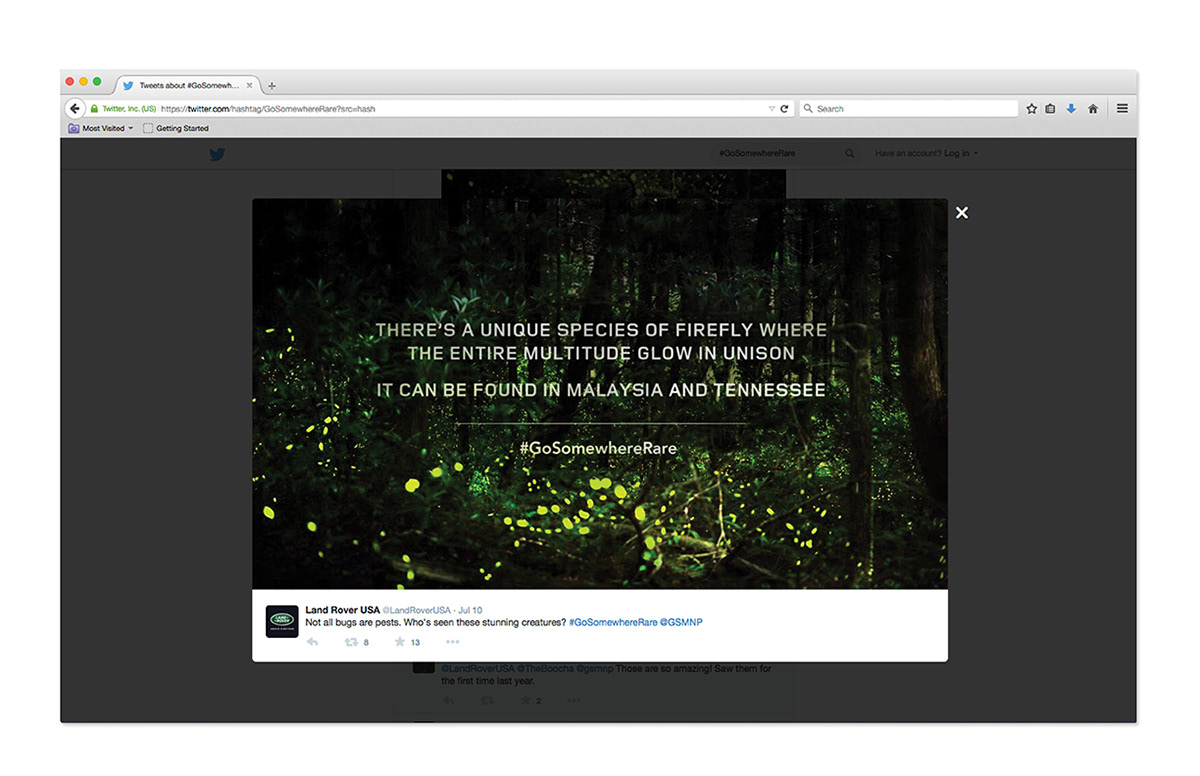Click the Twitter bird logo

(x=217, y=154)
